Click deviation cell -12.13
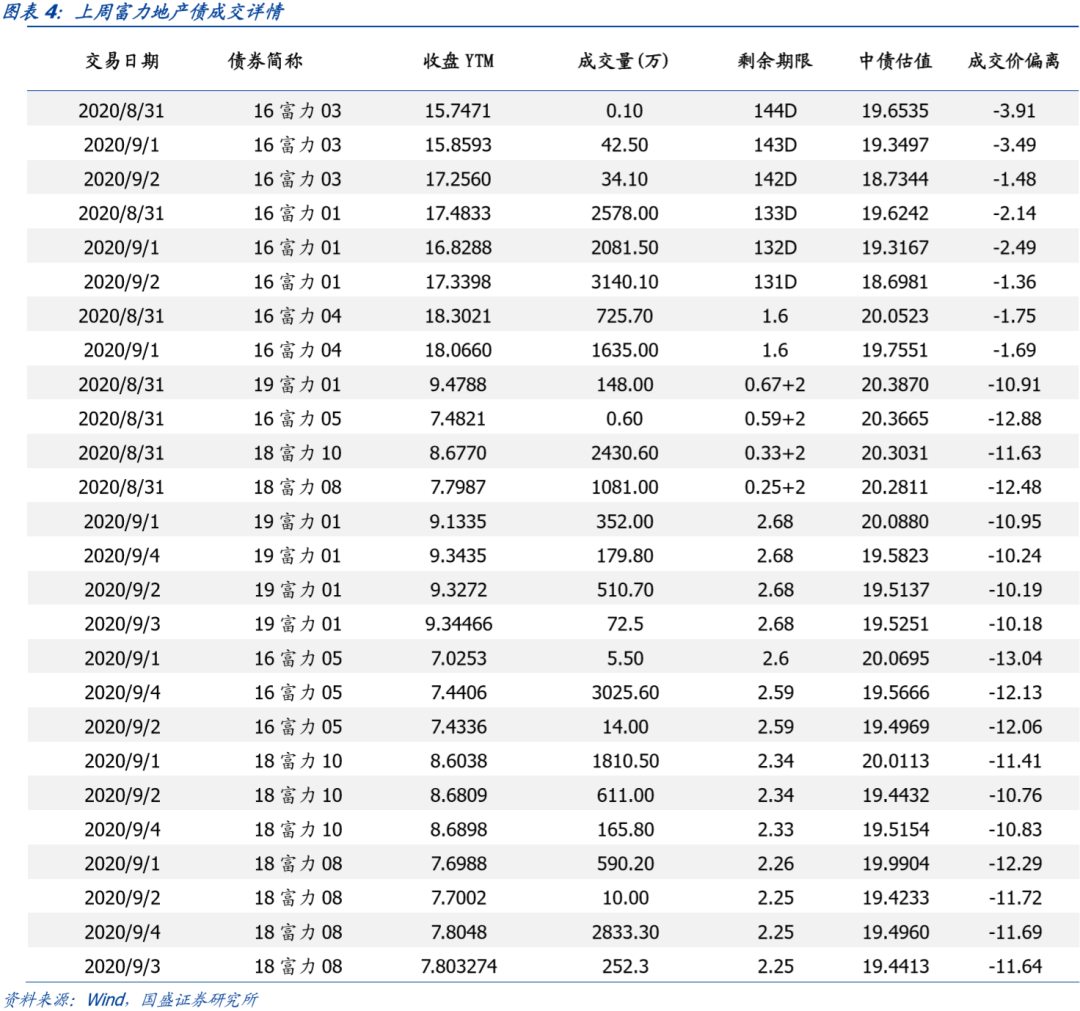1080x1011 pixels. 1015,693
